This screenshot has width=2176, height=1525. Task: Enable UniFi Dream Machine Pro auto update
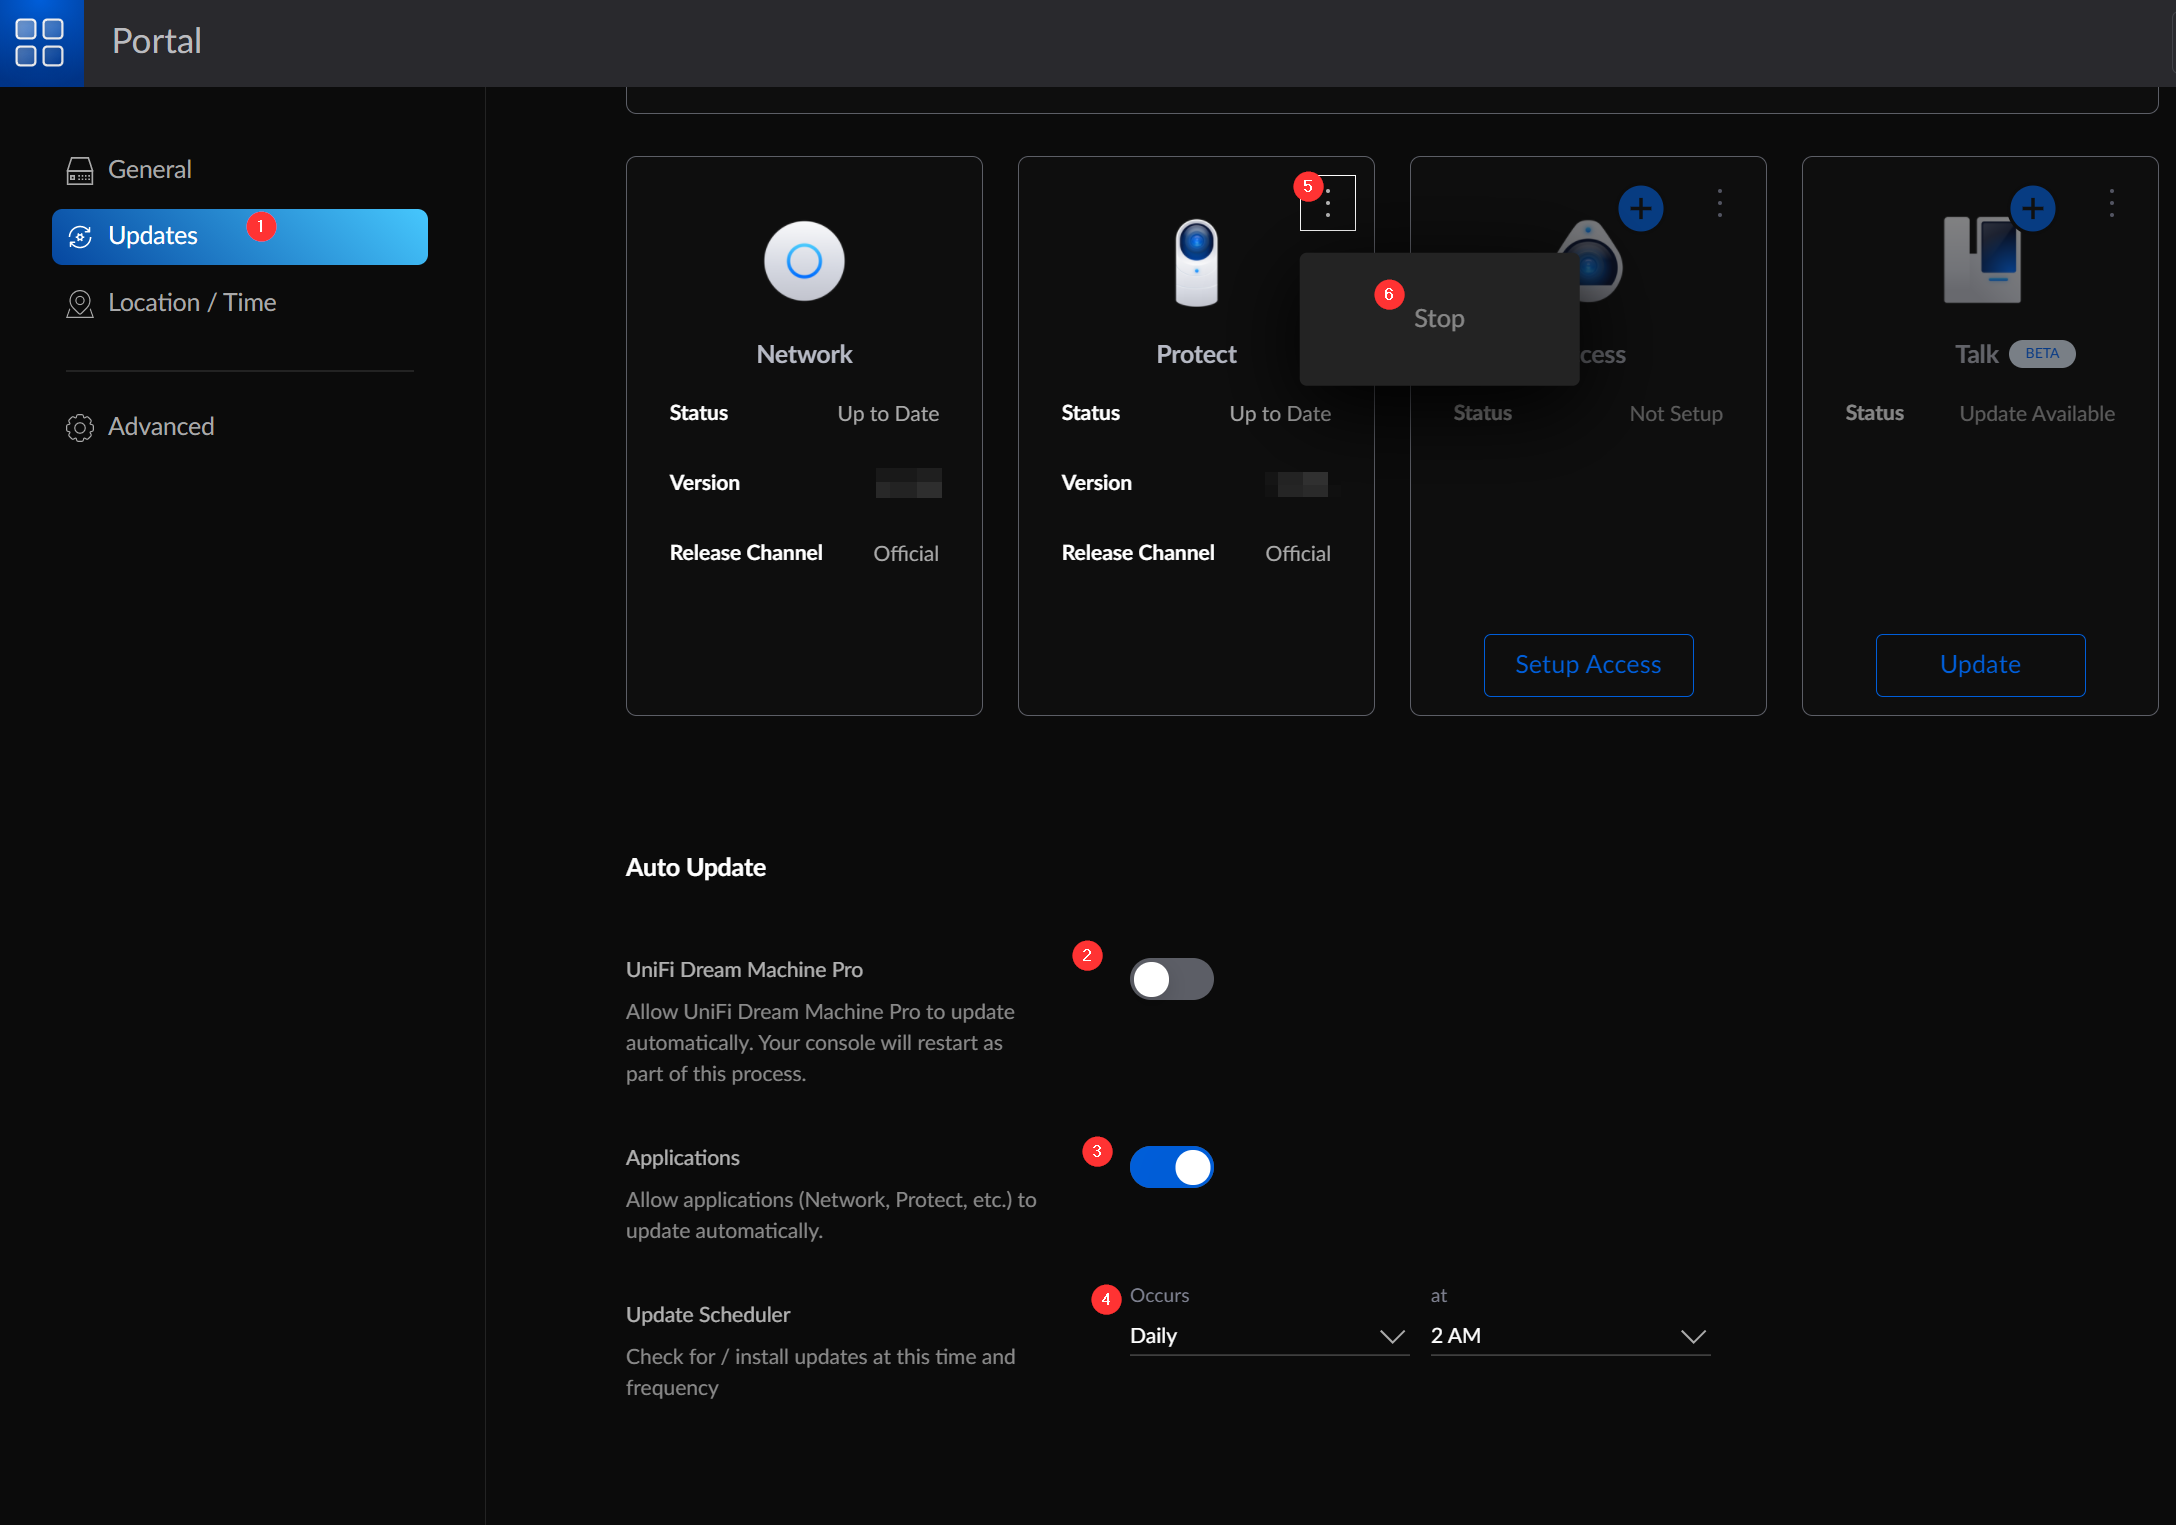coord(1171,979)
